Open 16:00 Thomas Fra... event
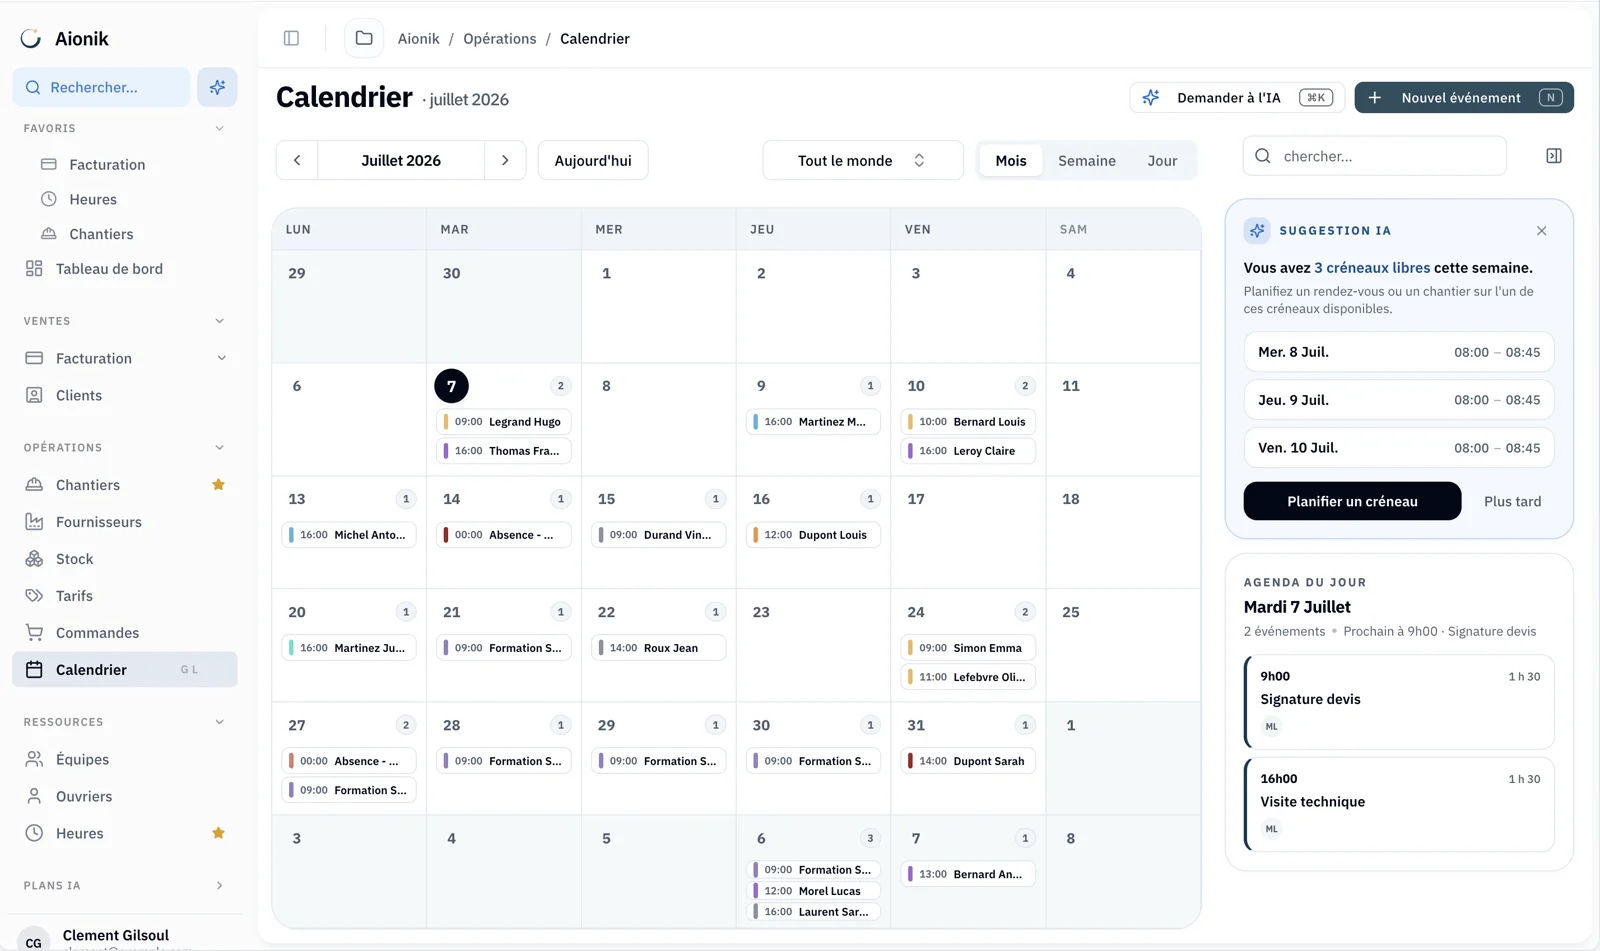The width and height of the screenshot is (1600, 951). 504,451
